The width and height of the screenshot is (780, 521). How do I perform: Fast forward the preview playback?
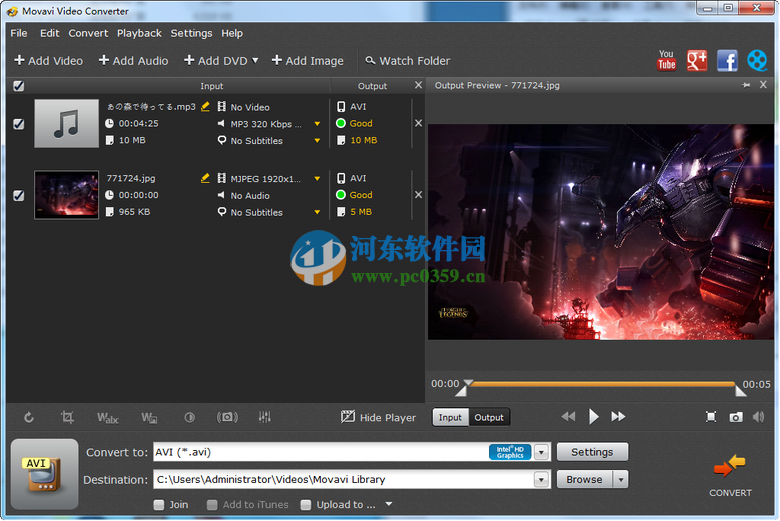coord(618,417)
